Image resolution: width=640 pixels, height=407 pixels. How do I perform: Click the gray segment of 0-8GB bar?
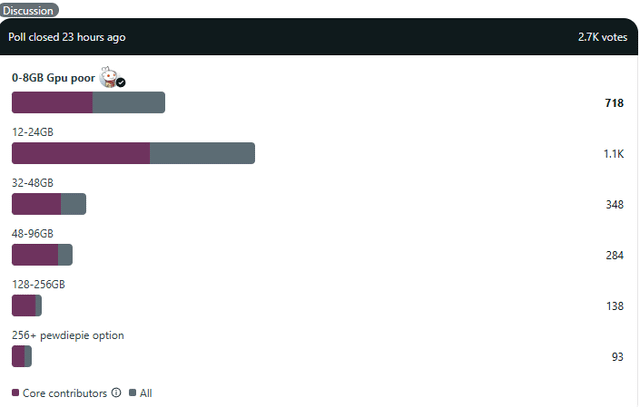point(129,102)
